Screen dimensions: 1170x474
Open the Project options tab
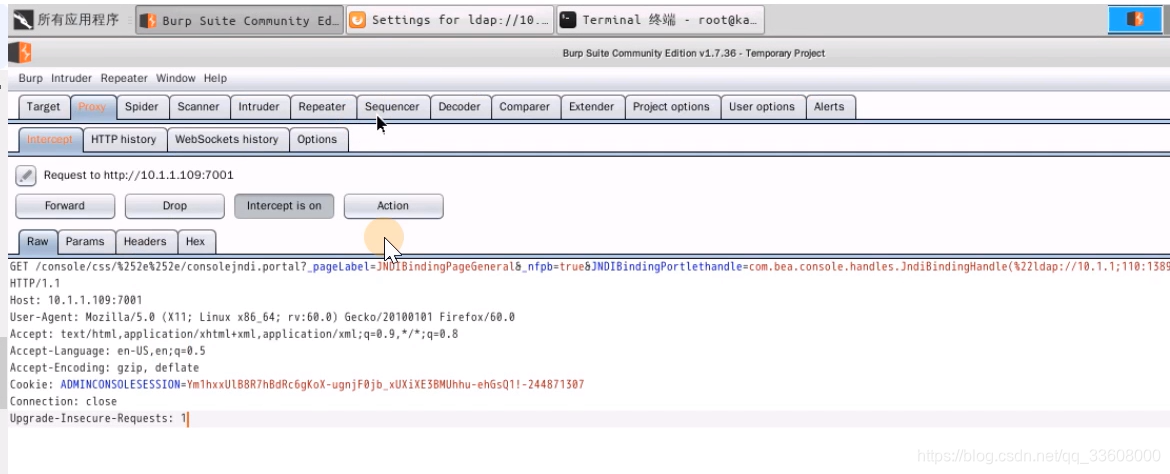pyautogui.click(x=672, y=107)
